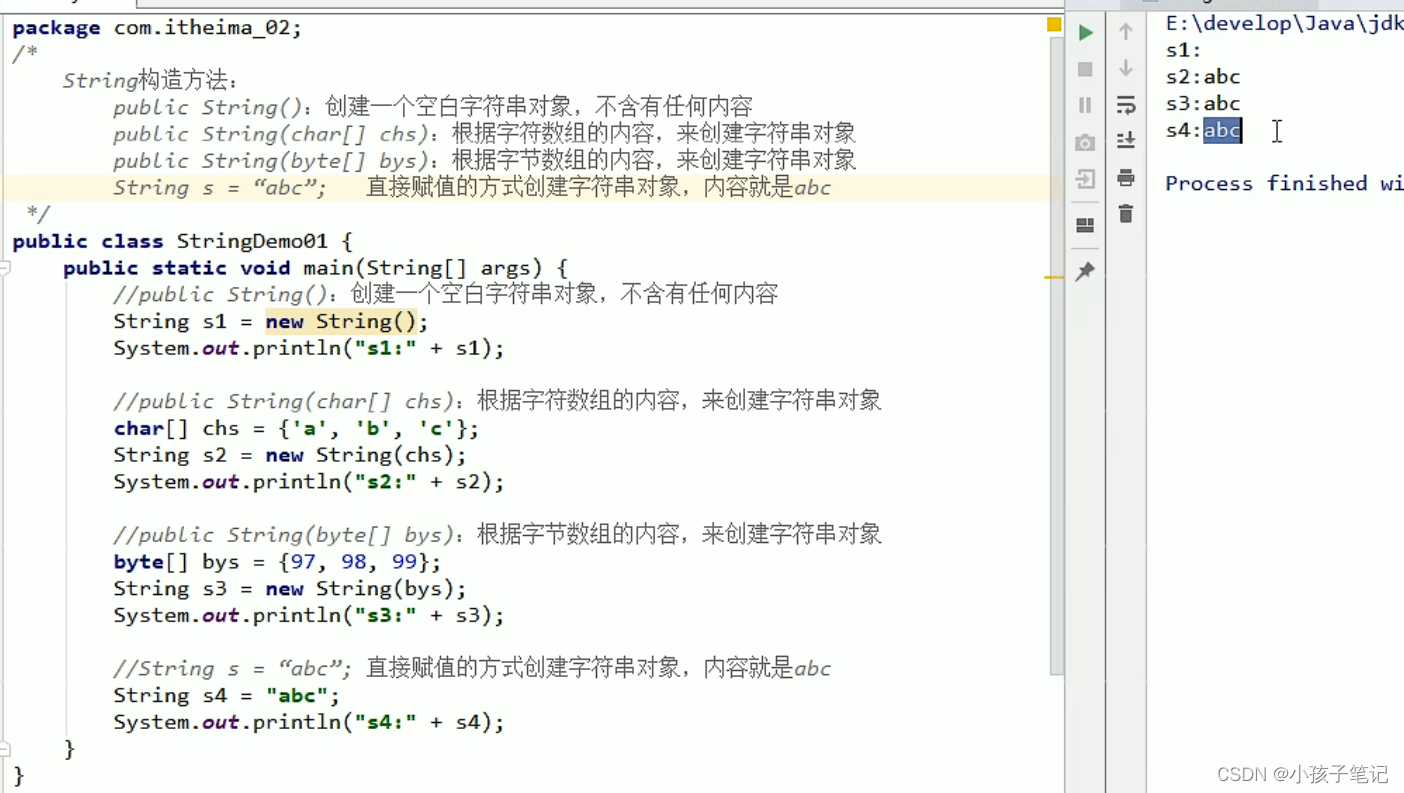Toggle soft-wrap for console output
This screenshot has height=793, width=1404.
coord(1126,105)
